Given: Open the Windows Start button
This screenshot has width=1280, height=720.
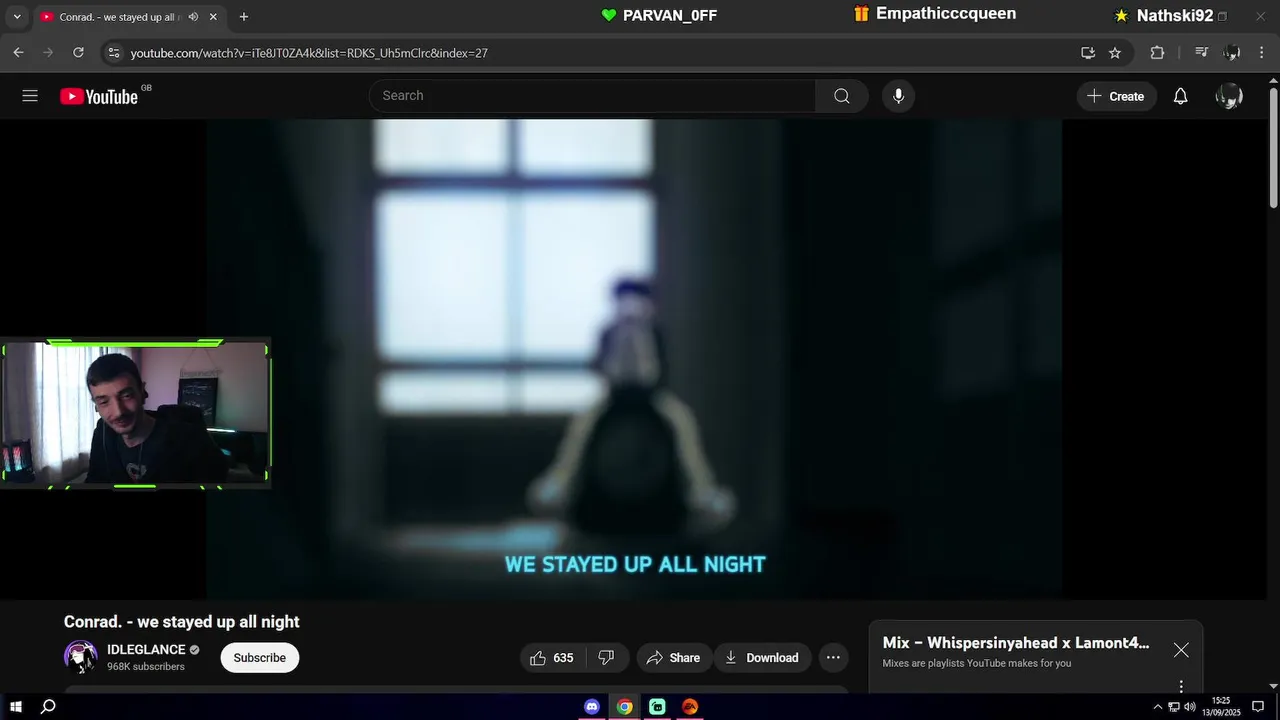Looking at the screenshot, I should pyautogui.click(x=16, y=707).
